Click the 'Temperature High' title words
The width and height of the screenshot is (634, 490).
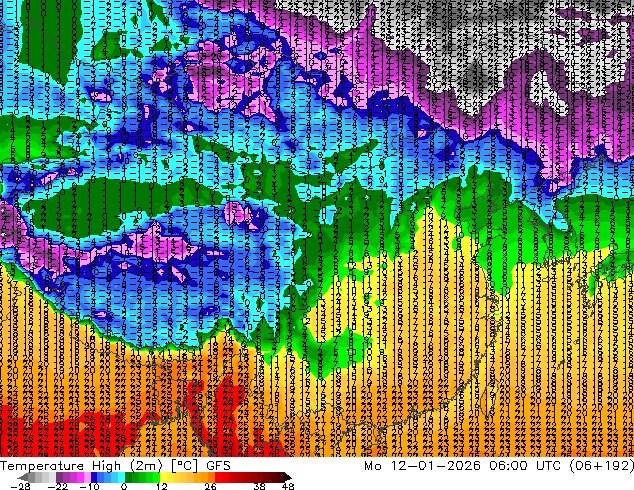pyautogui.click(x=60, y=466)
